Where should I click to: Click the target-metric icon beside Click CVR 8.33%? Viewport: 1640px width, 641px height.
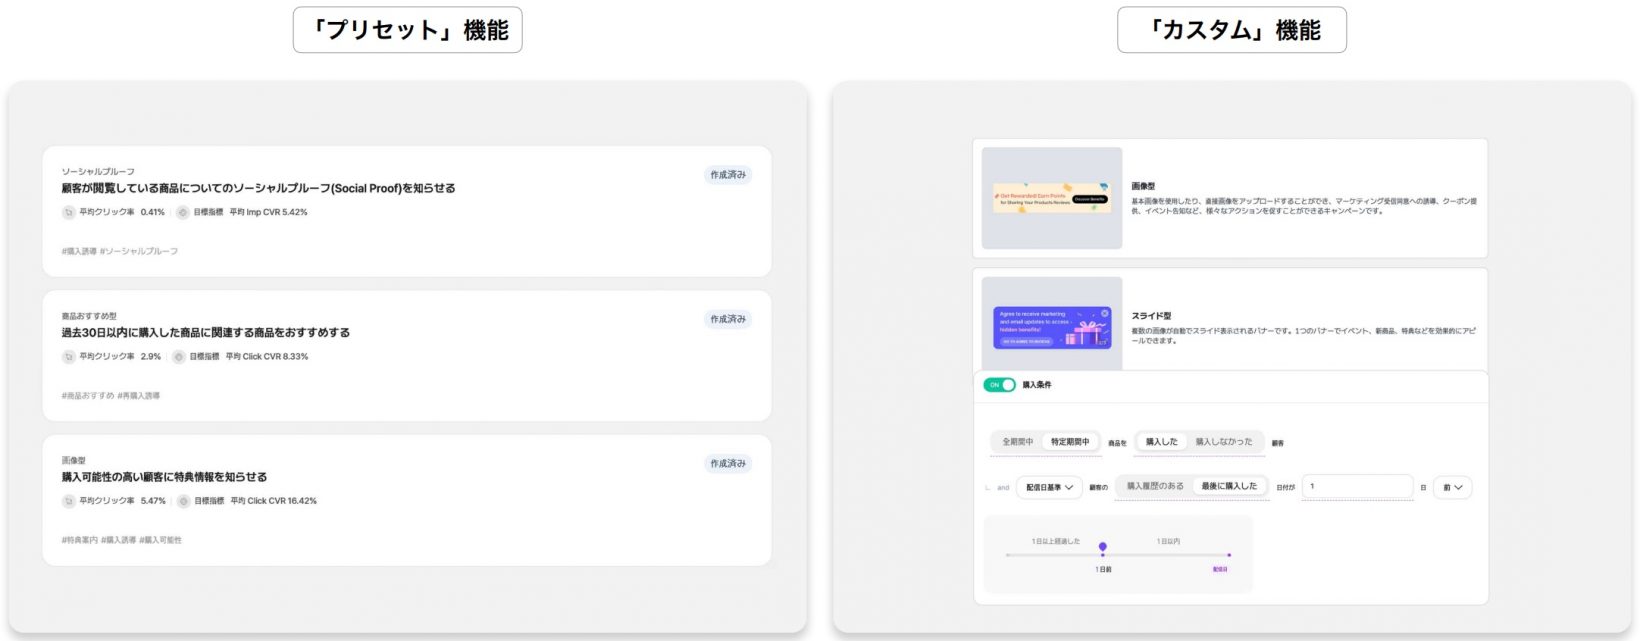click(x=179, y=357)
